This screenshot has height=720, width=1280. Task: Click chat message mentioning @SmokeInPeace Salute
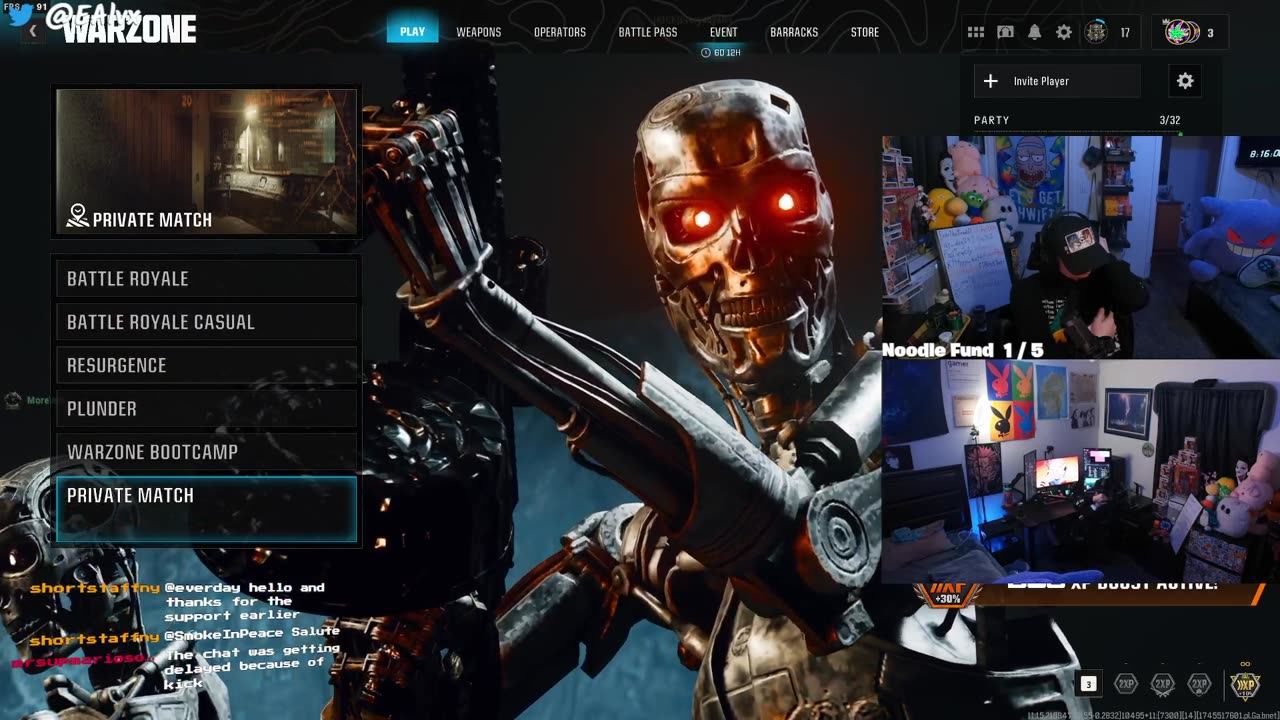click(x=185, y=635)
